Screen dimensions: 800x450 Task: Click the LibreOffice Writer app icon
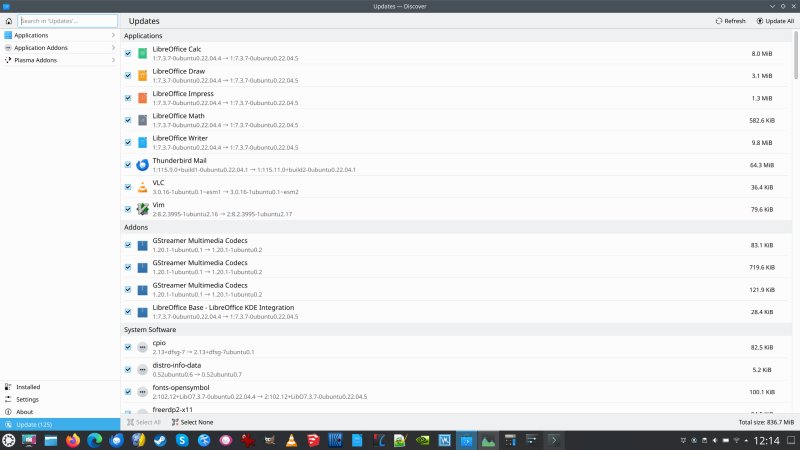click(142, 142)
